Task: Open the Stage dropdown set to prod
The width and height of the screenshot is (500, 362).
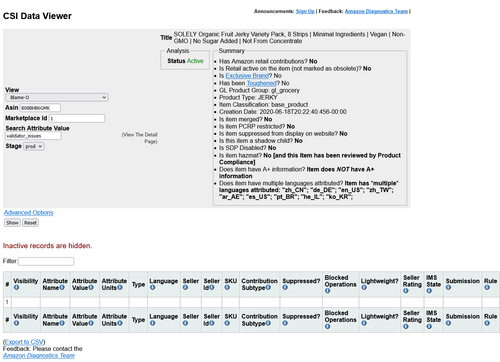Action: click(x=34, y=146)
